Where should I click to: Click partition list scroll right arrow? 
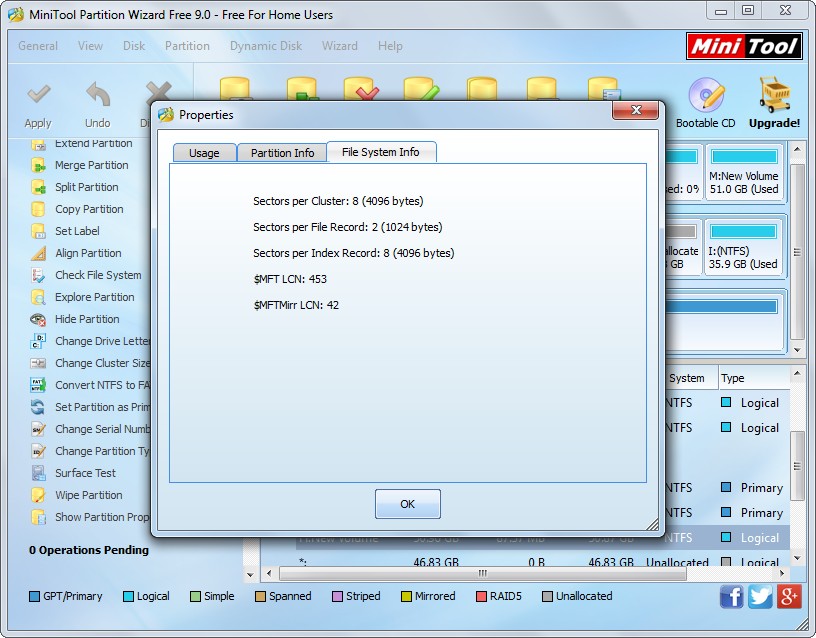click(x=782, y=573)
